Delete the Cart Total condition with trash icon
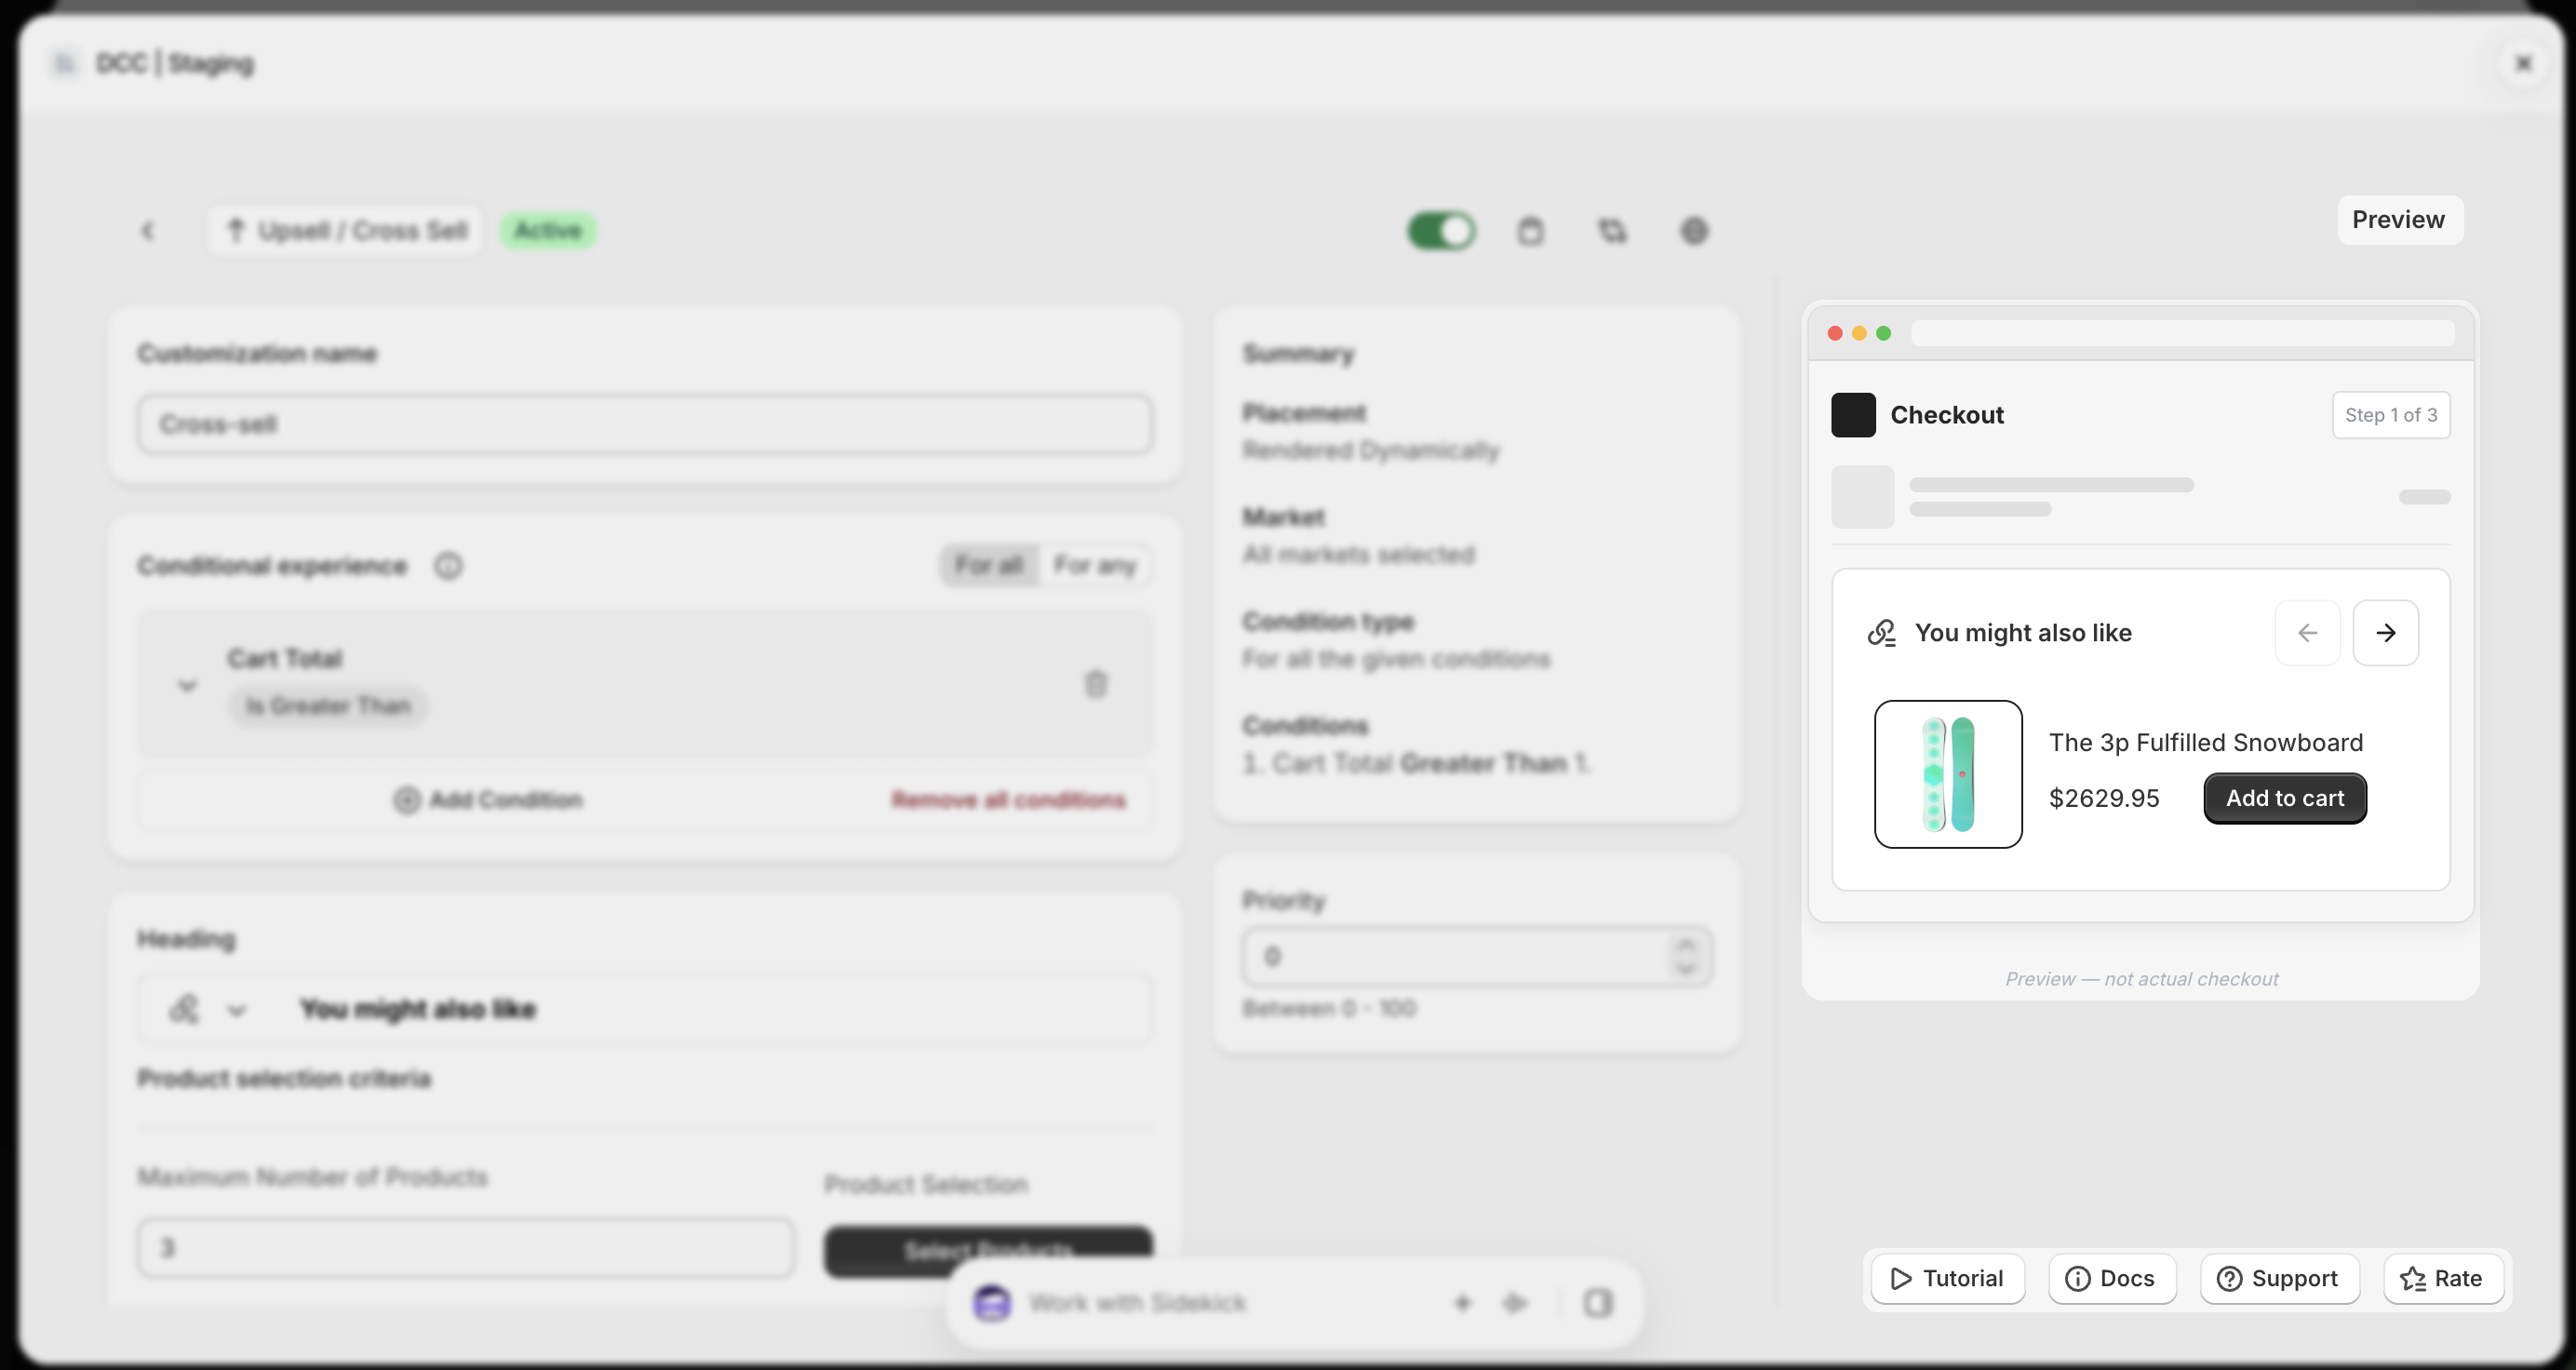This screenshot has width=2576, height=1370. (x=1096, y=684)
